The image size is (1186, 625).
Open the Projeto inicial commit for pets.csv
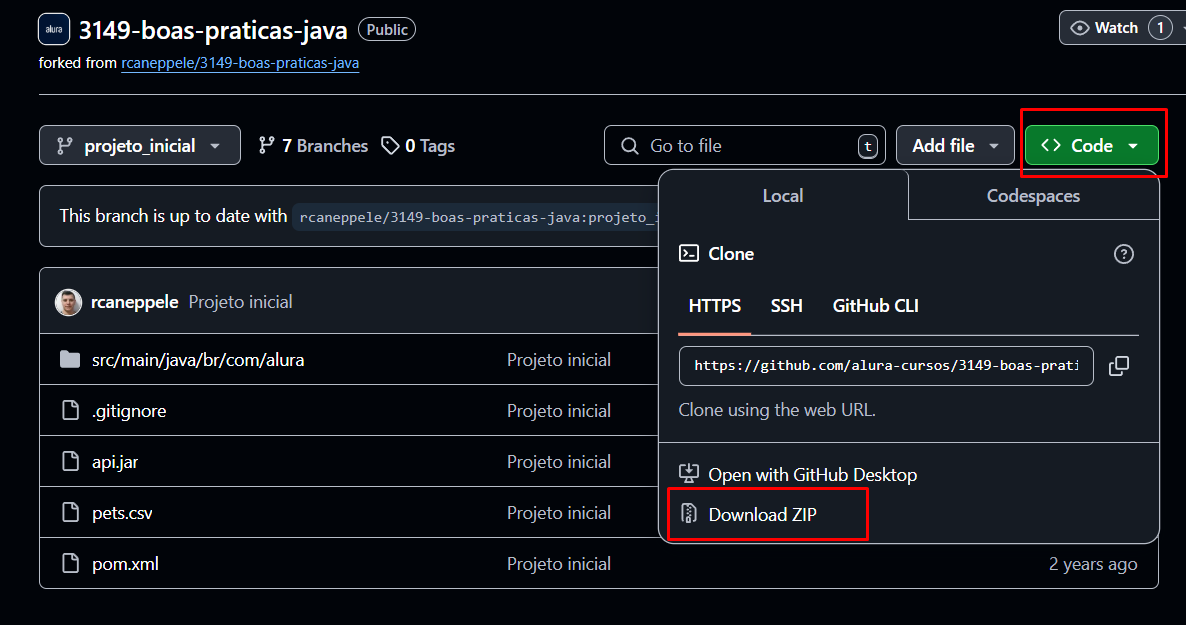(x=559, y=513)
